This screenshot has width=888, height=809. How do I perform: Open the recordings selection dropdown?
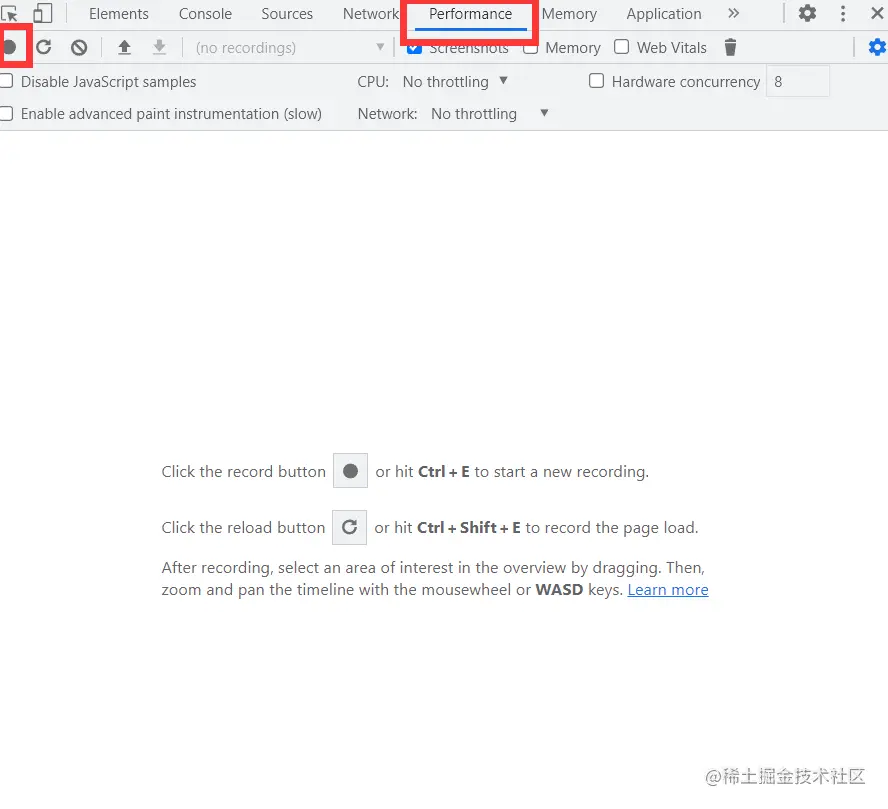coord(290,48)
